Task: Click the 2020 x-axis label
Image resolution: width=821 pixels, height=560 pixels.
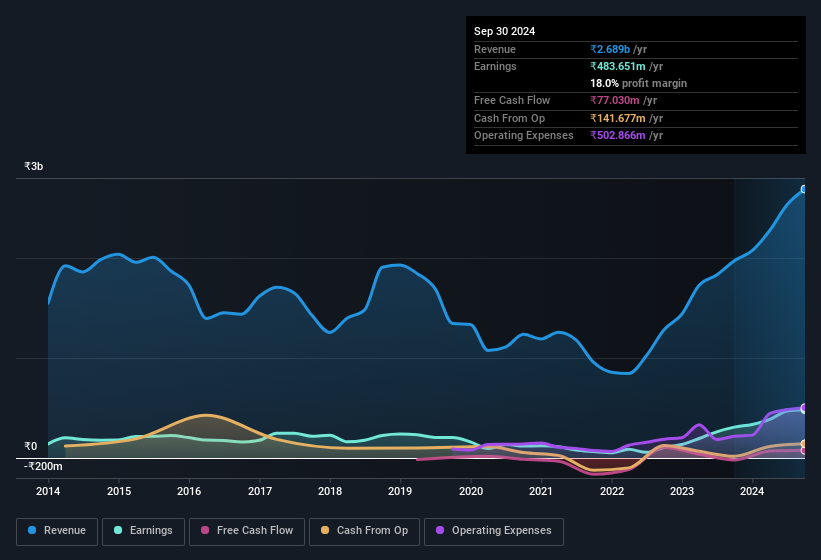Action: click(x=471, y=491)
